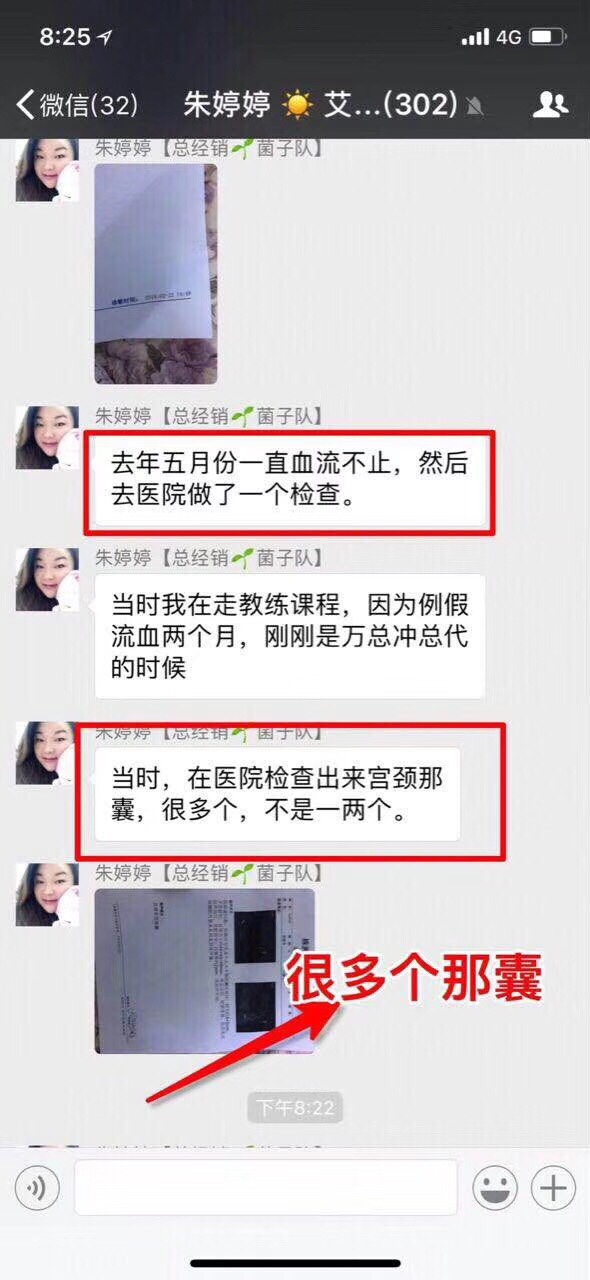
Task: Open group members icon in header
Action: (550, 103)
